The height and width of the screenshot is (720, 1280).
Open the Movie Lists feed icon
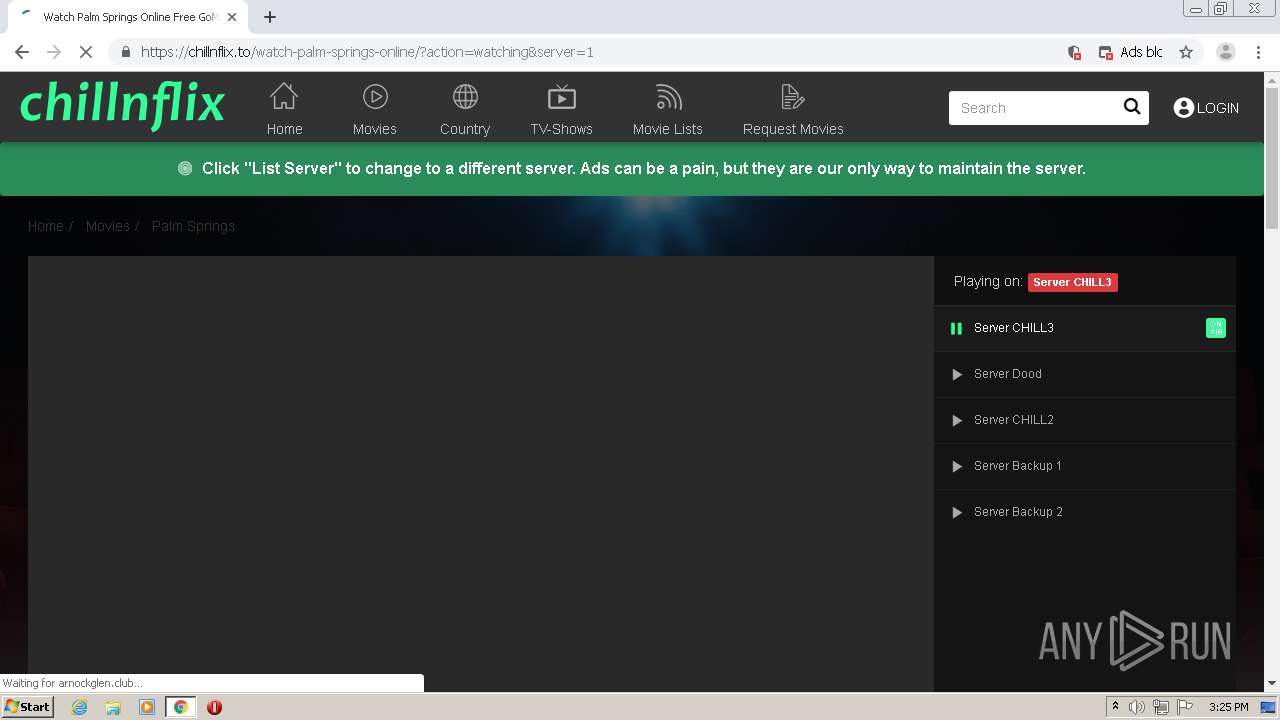pos(668,97)
